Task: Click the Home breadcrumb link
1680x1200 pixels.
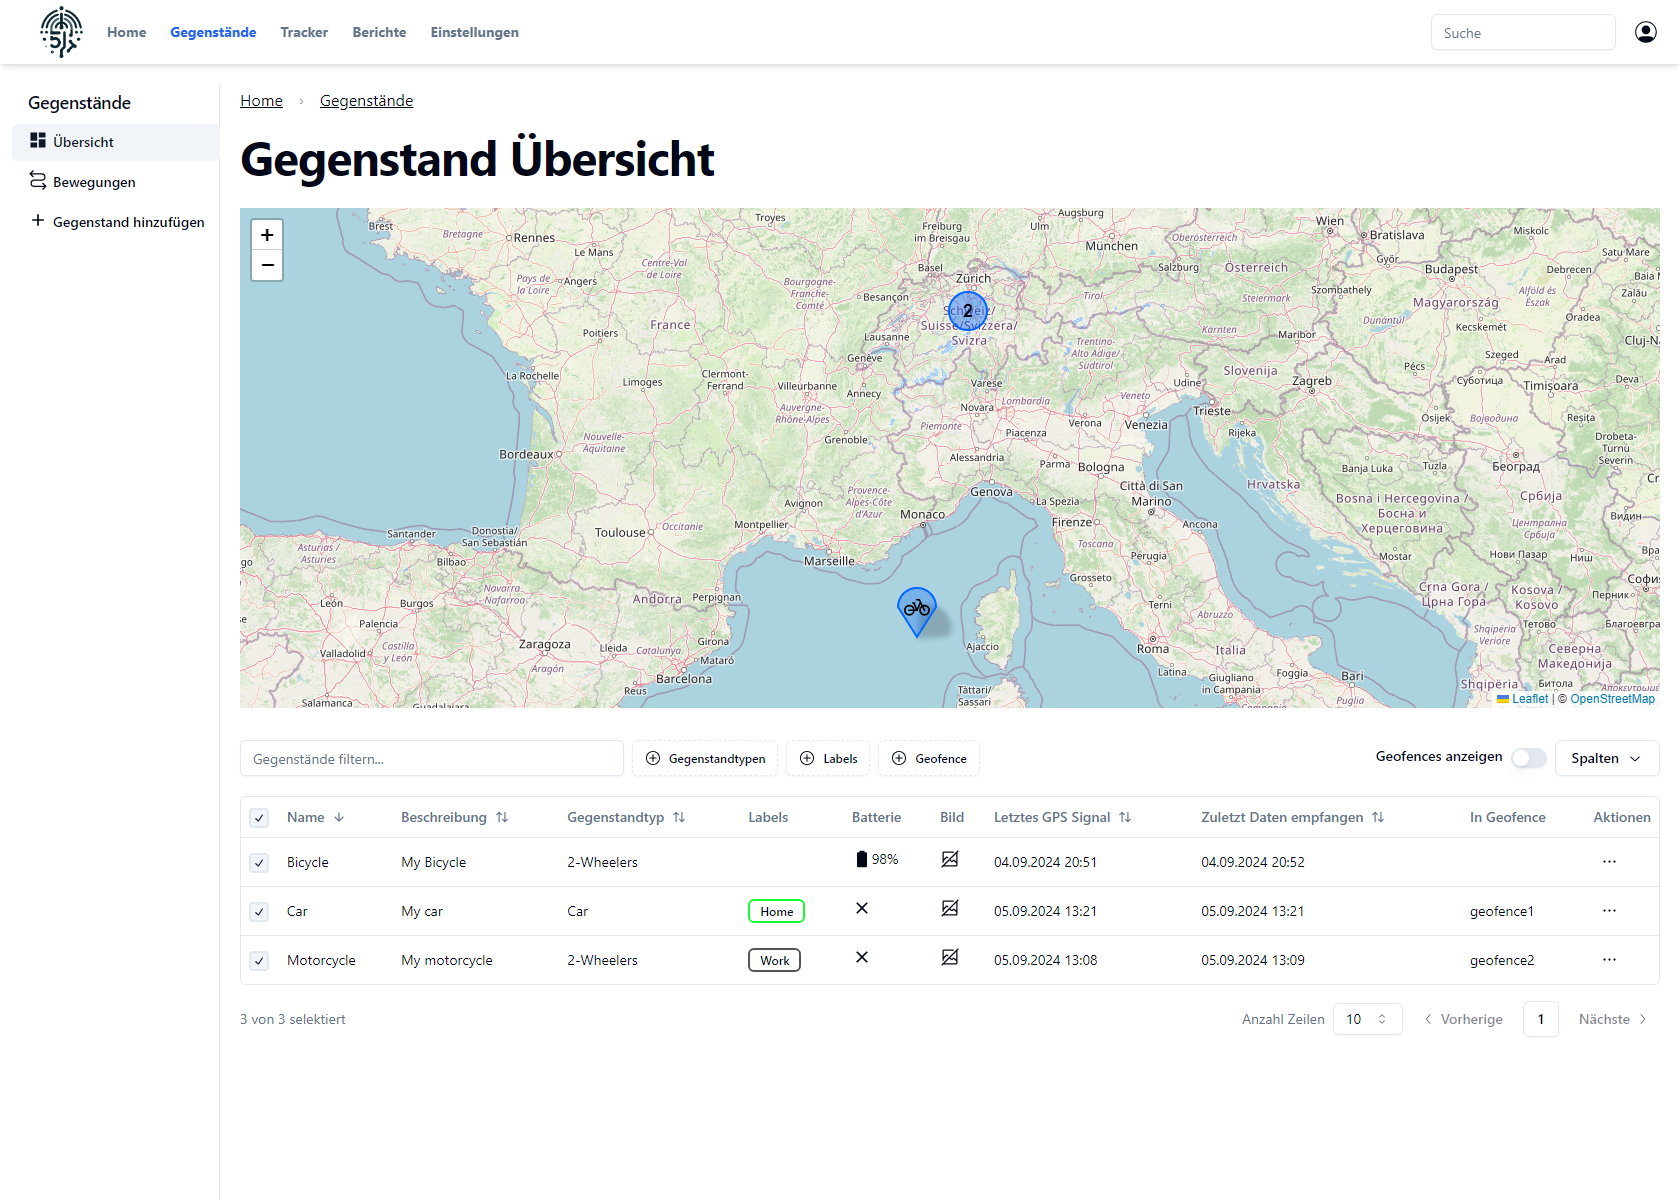Action: [261, 101]
